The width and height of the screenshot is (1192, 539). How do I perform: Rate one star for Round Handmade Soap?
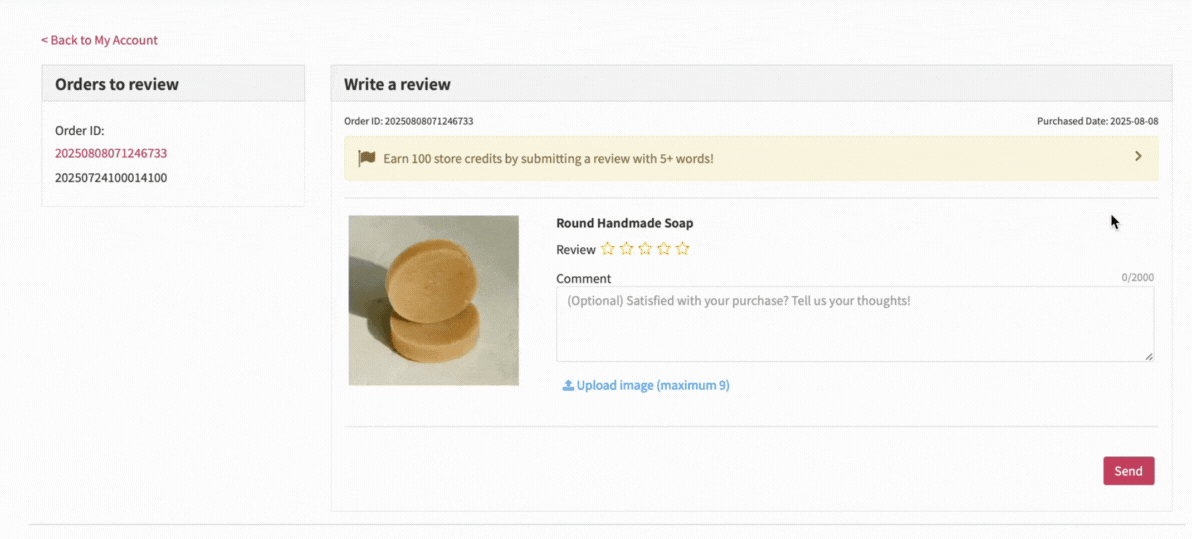607,249
